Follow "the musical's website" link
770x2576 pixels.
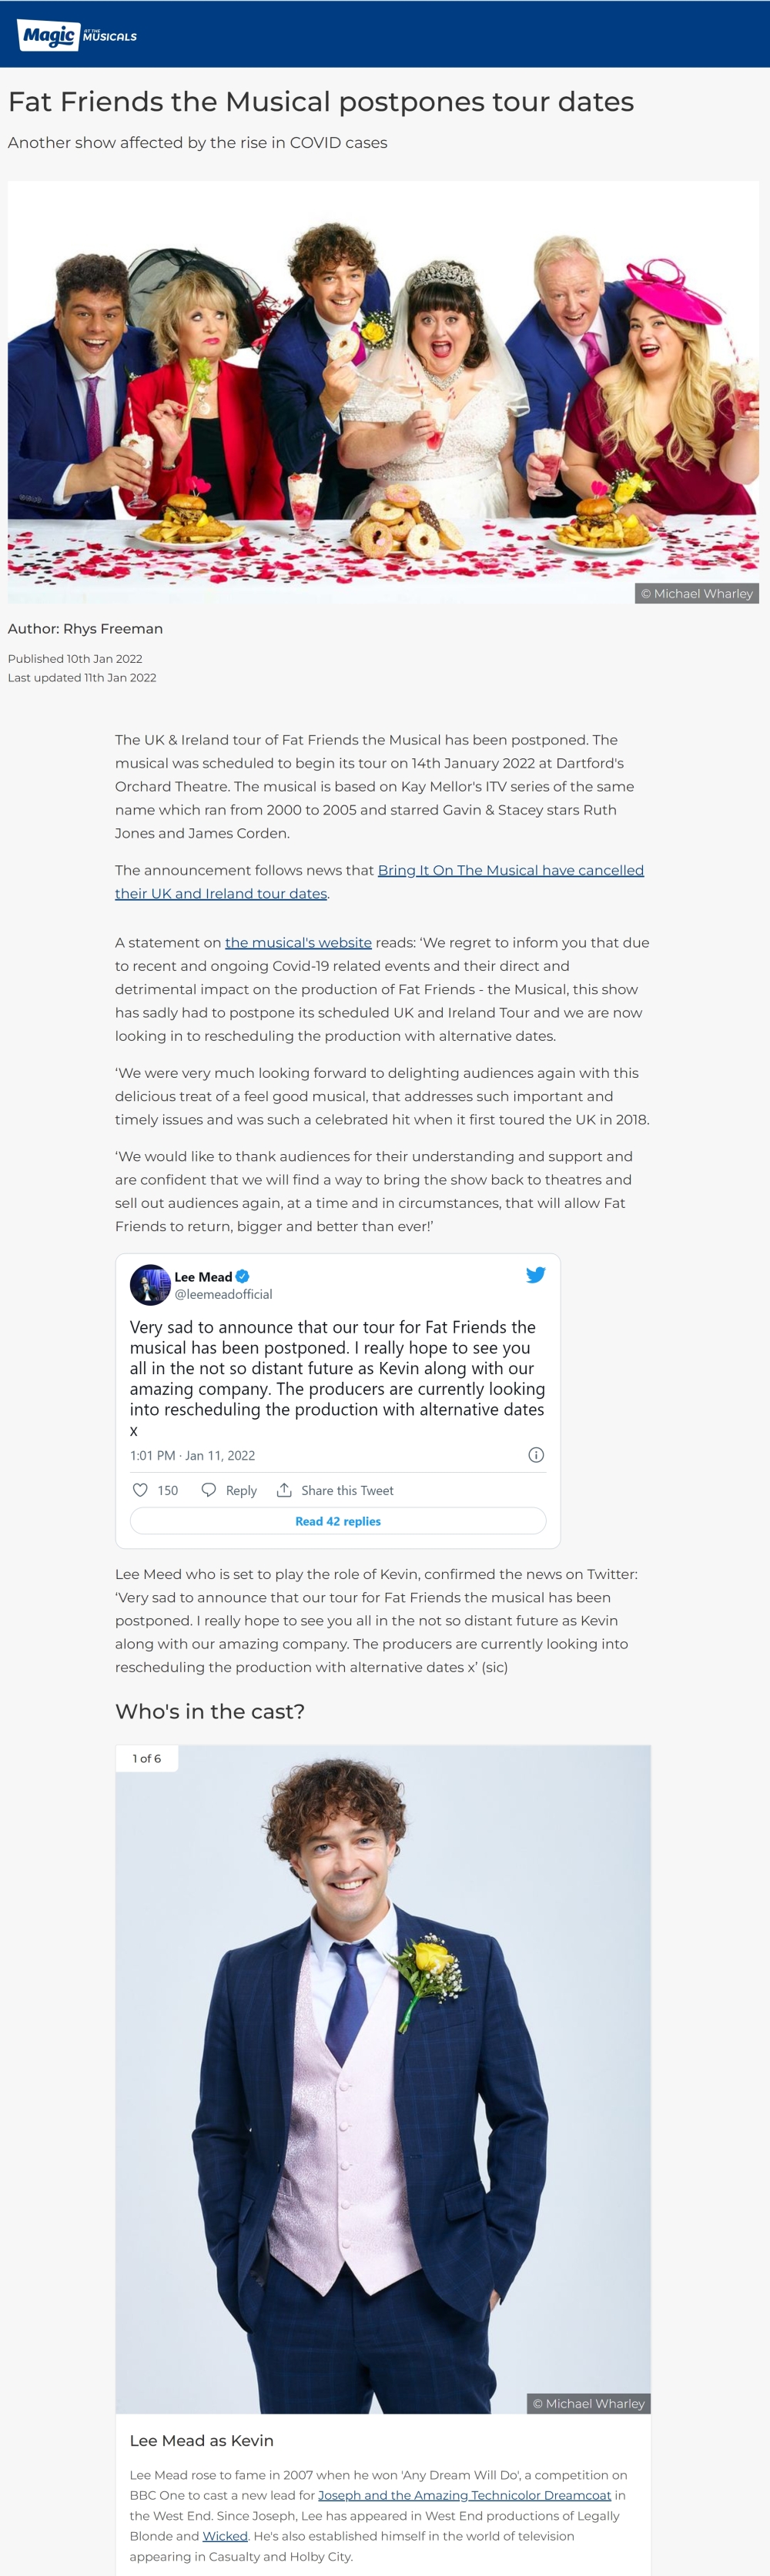coord(298,942)
